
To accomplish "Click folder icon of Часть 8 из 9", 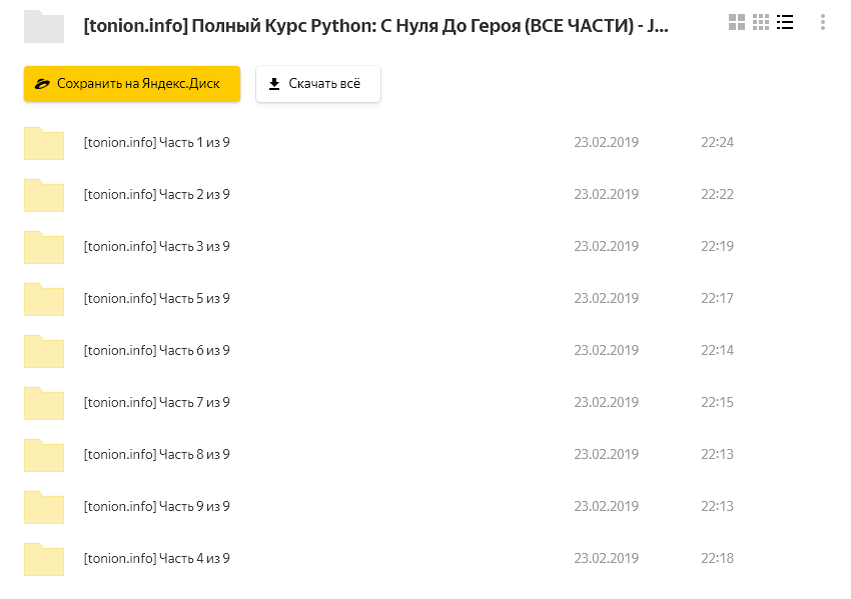I will 44,455.
